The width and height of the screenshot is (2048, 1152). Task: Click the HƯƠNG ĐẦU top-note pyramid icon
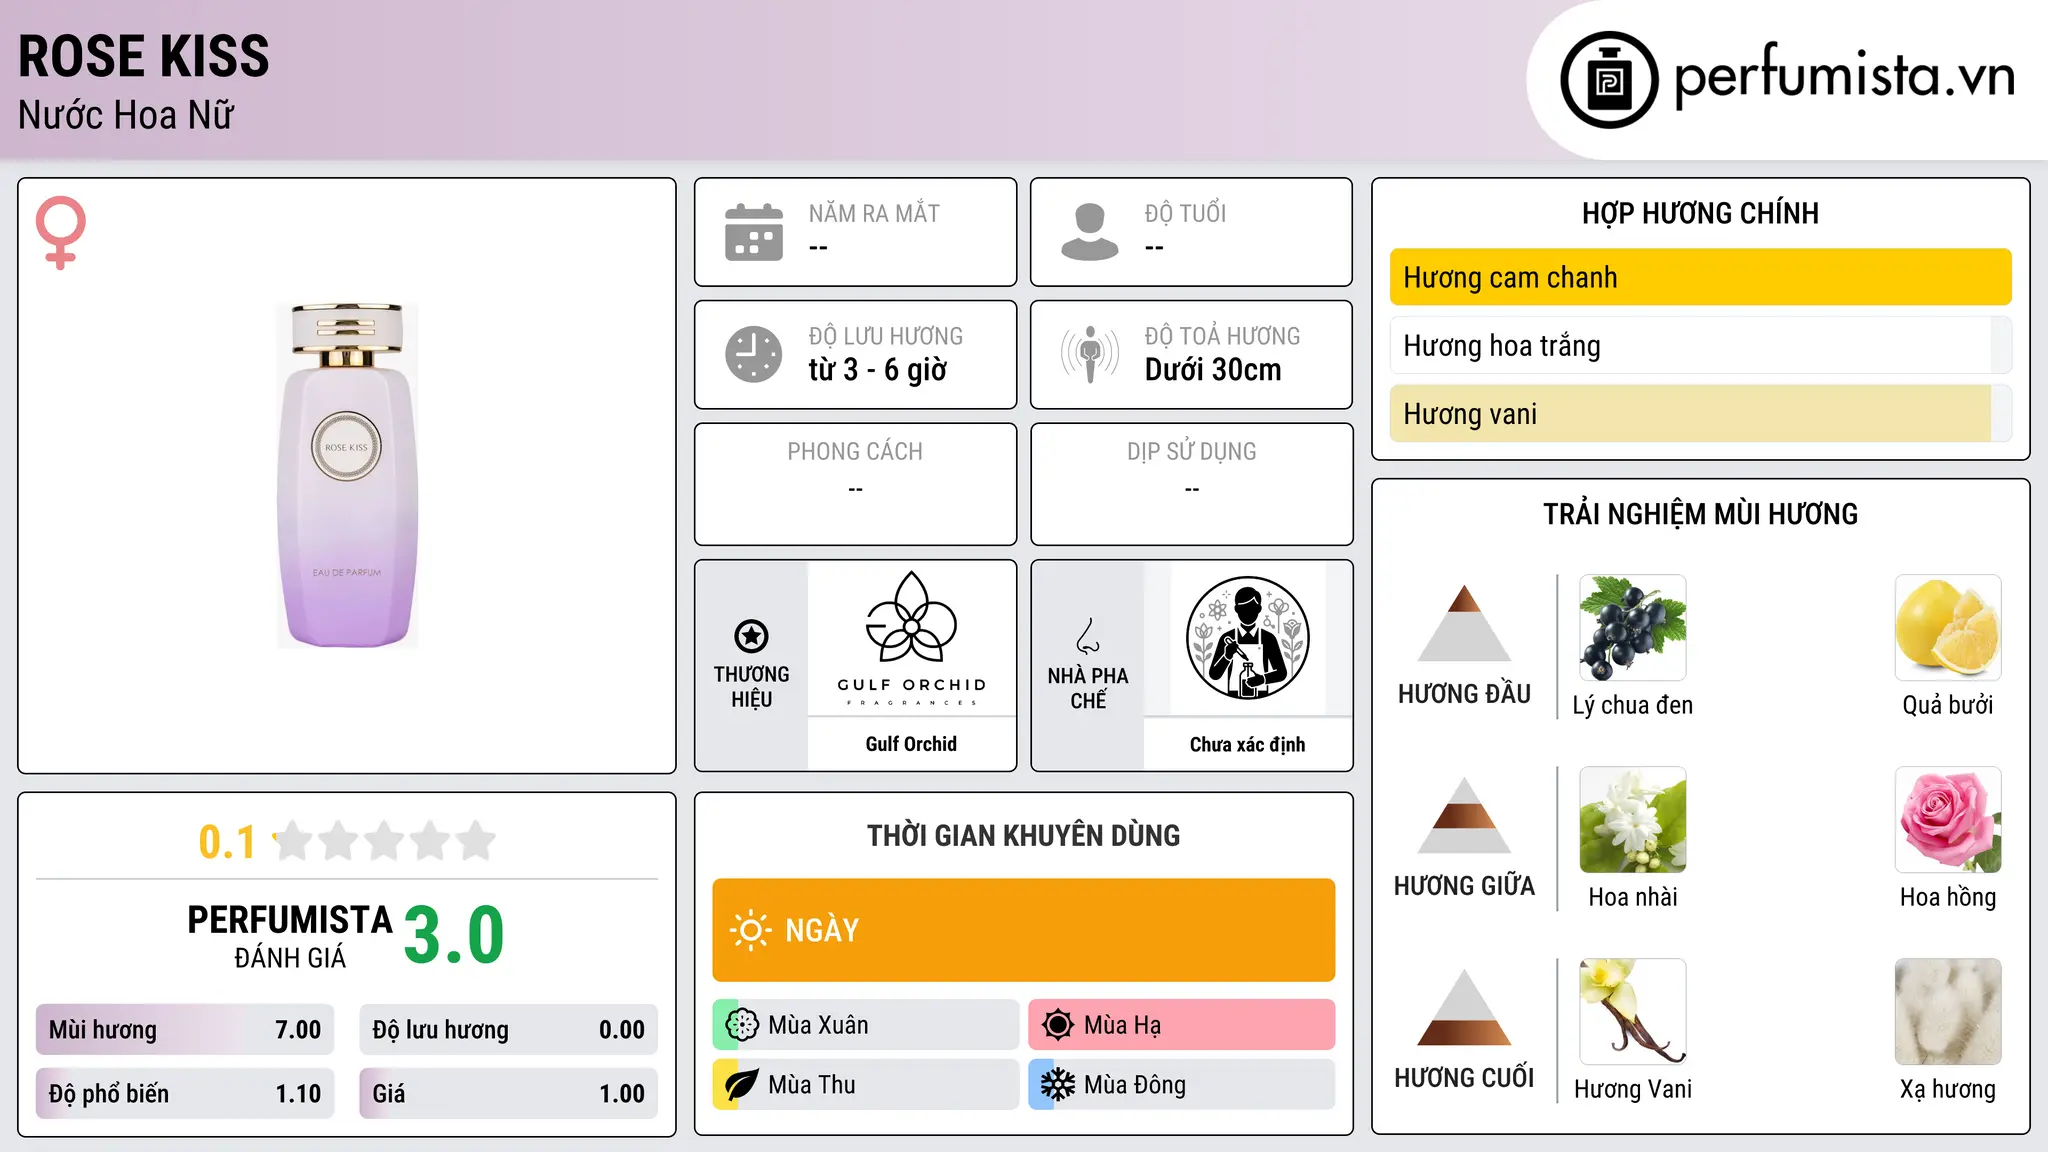pyautogui.click(x=1465, y=623)
